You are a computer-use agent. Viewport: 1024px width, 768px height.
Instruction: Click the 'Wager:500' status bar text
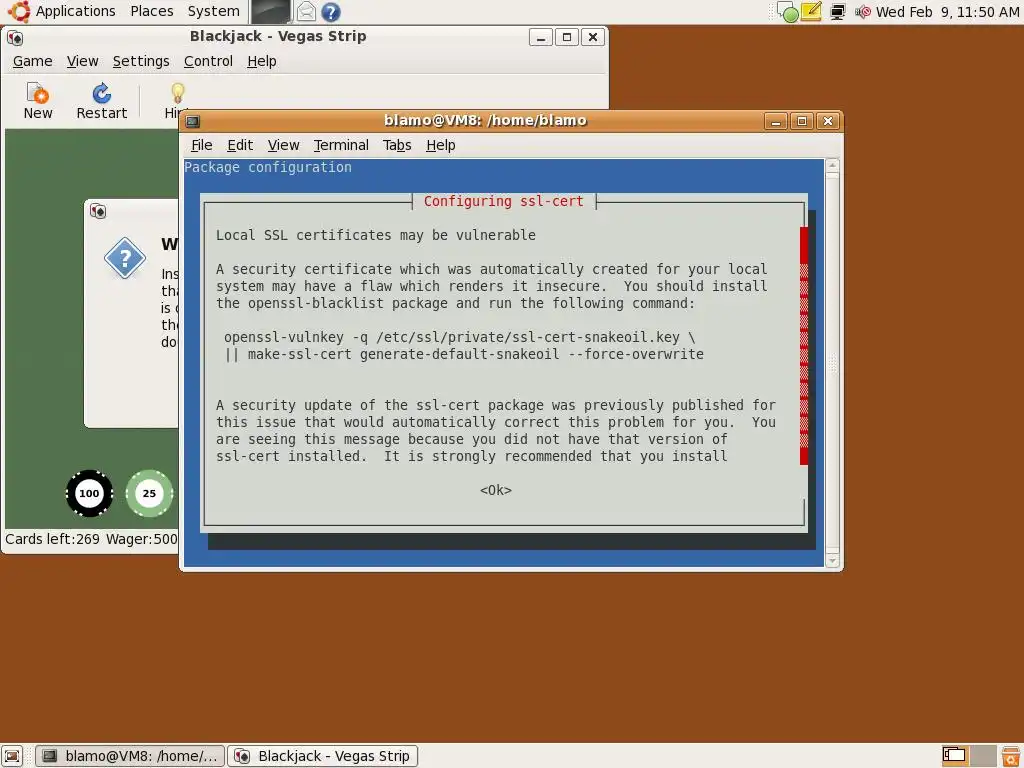(142, 539)
